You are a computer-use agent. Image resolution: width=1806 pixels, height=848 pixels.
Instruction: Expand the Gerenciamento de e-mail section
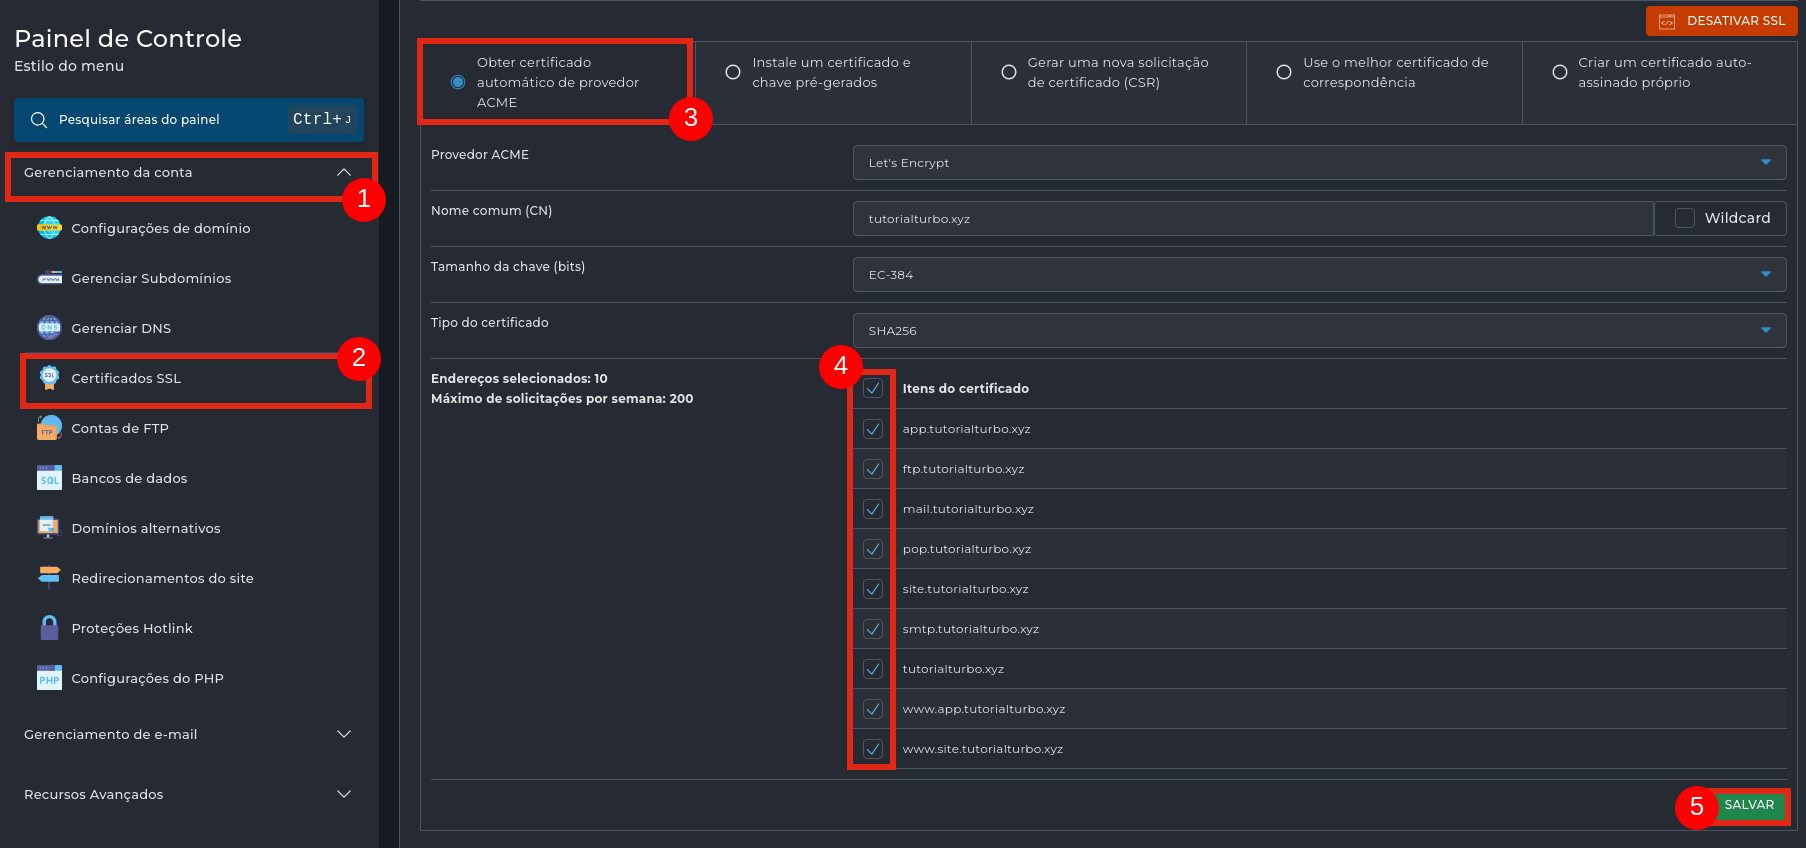click(x=188, y=734)
